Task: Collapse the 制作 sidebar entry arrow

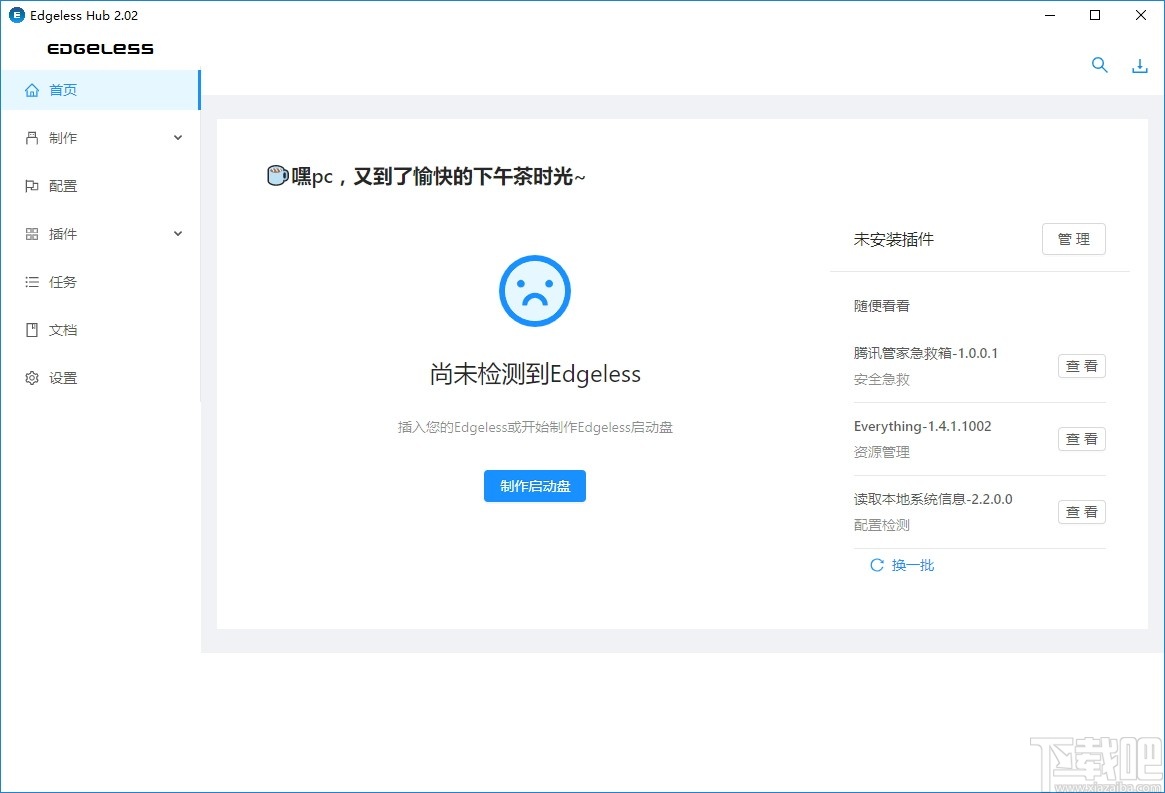Action: coord(177,137)
